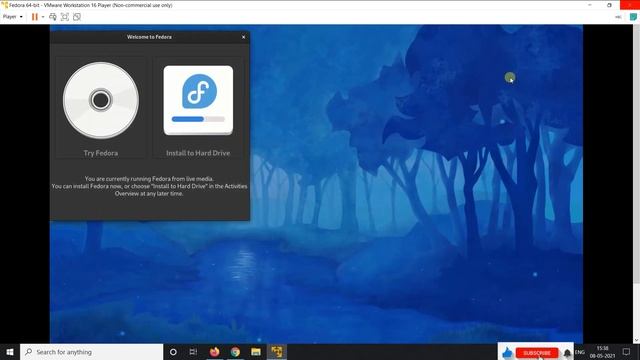Open the Player menu dropdown
Screen dimensions: 640x360
12,17
